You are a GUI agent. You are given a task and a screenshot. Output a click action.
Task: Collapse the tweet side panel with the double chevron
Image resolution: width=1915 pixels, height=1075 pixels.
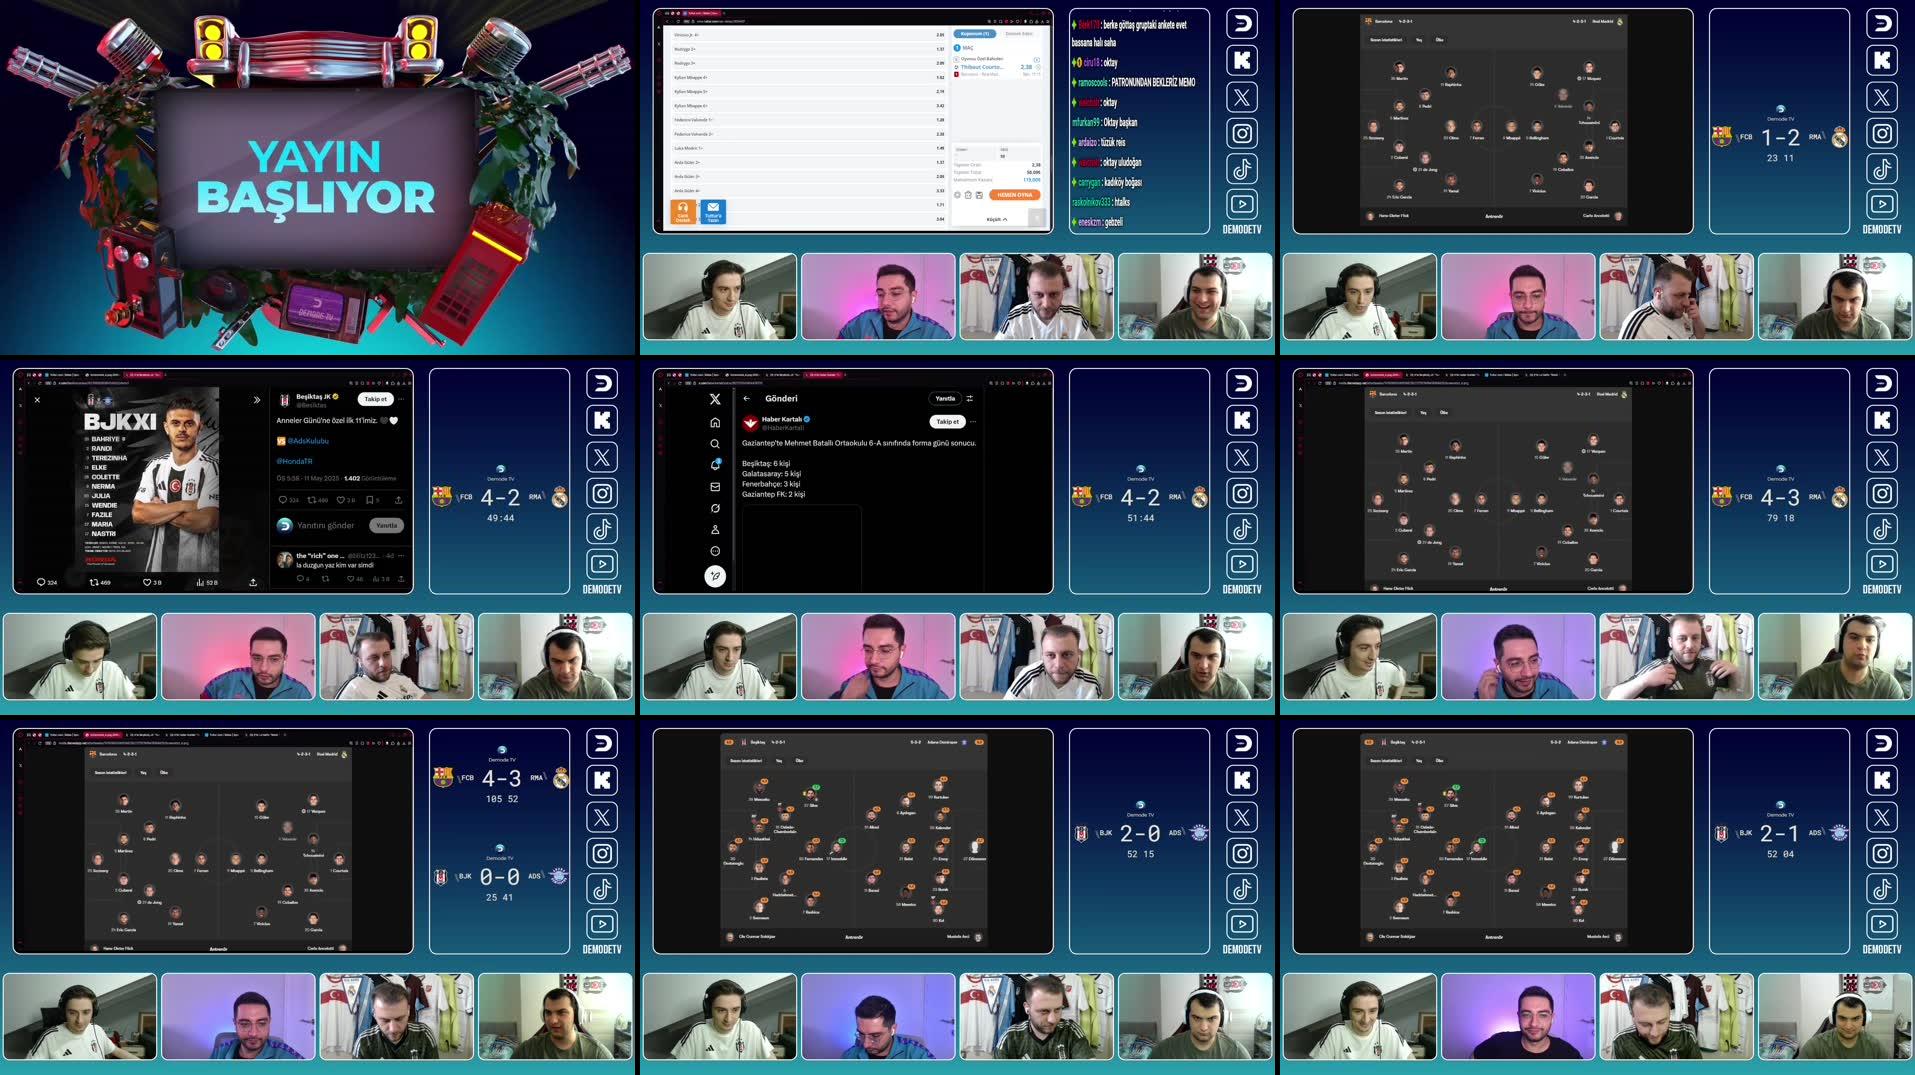click(x=256, y=400)
